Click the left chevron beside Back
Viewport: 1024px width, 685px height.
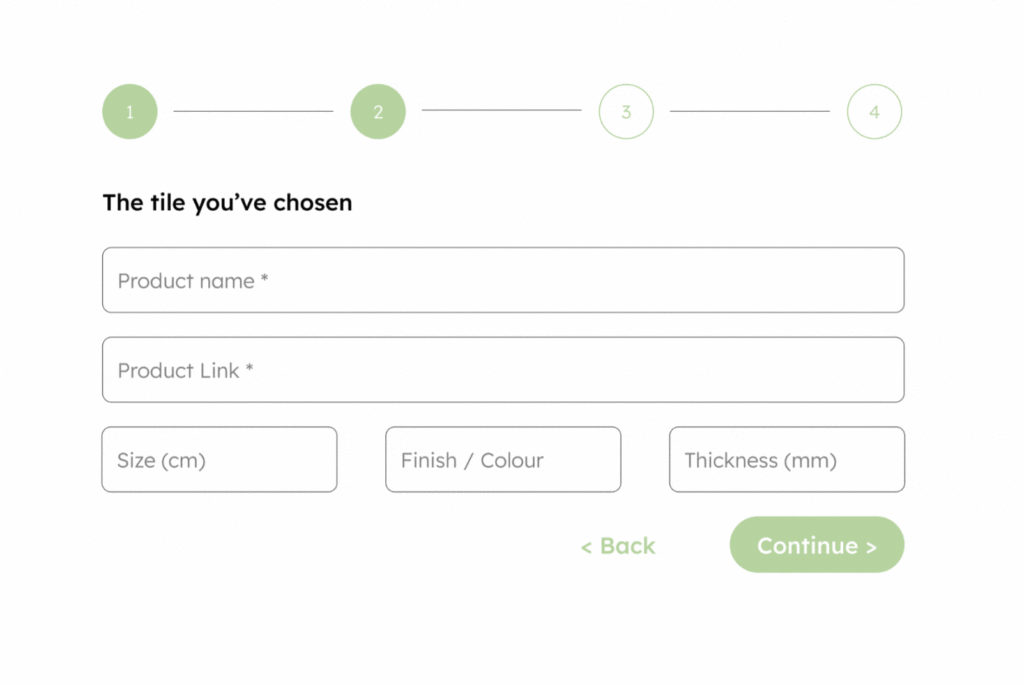point(586,547)
